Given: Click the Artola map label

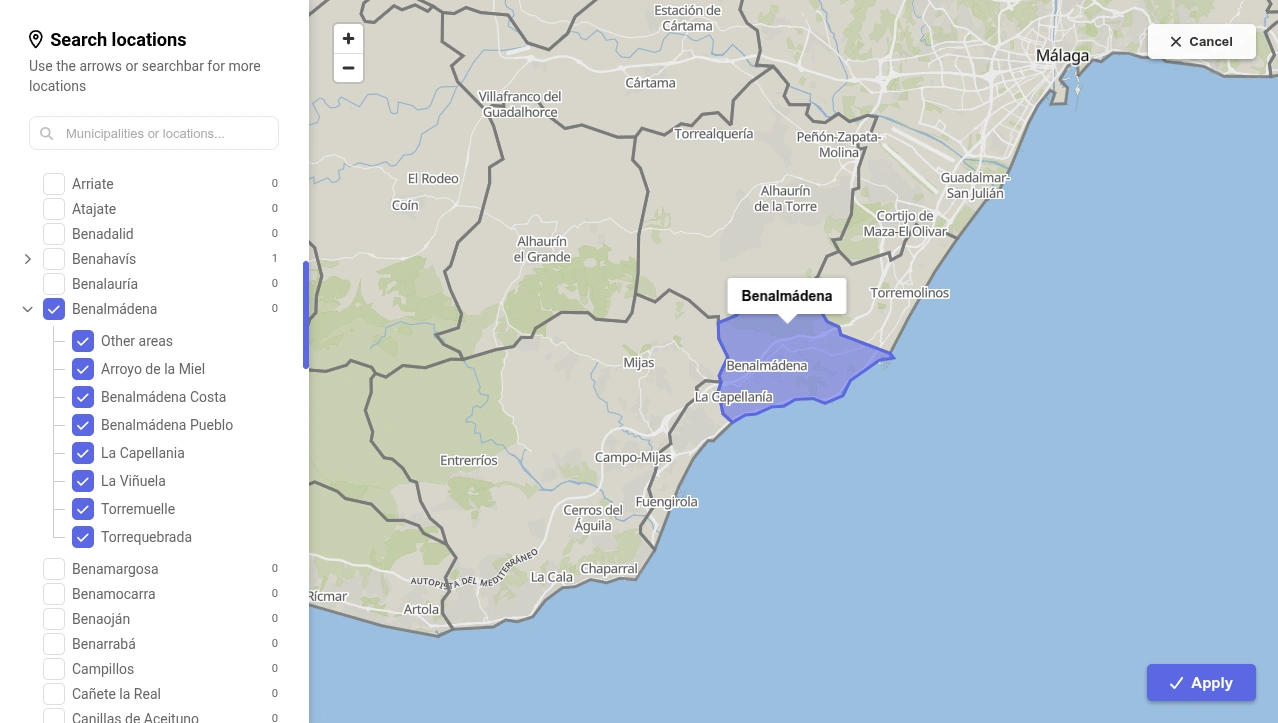Looking at the screenshot, I should pos(421,609).
